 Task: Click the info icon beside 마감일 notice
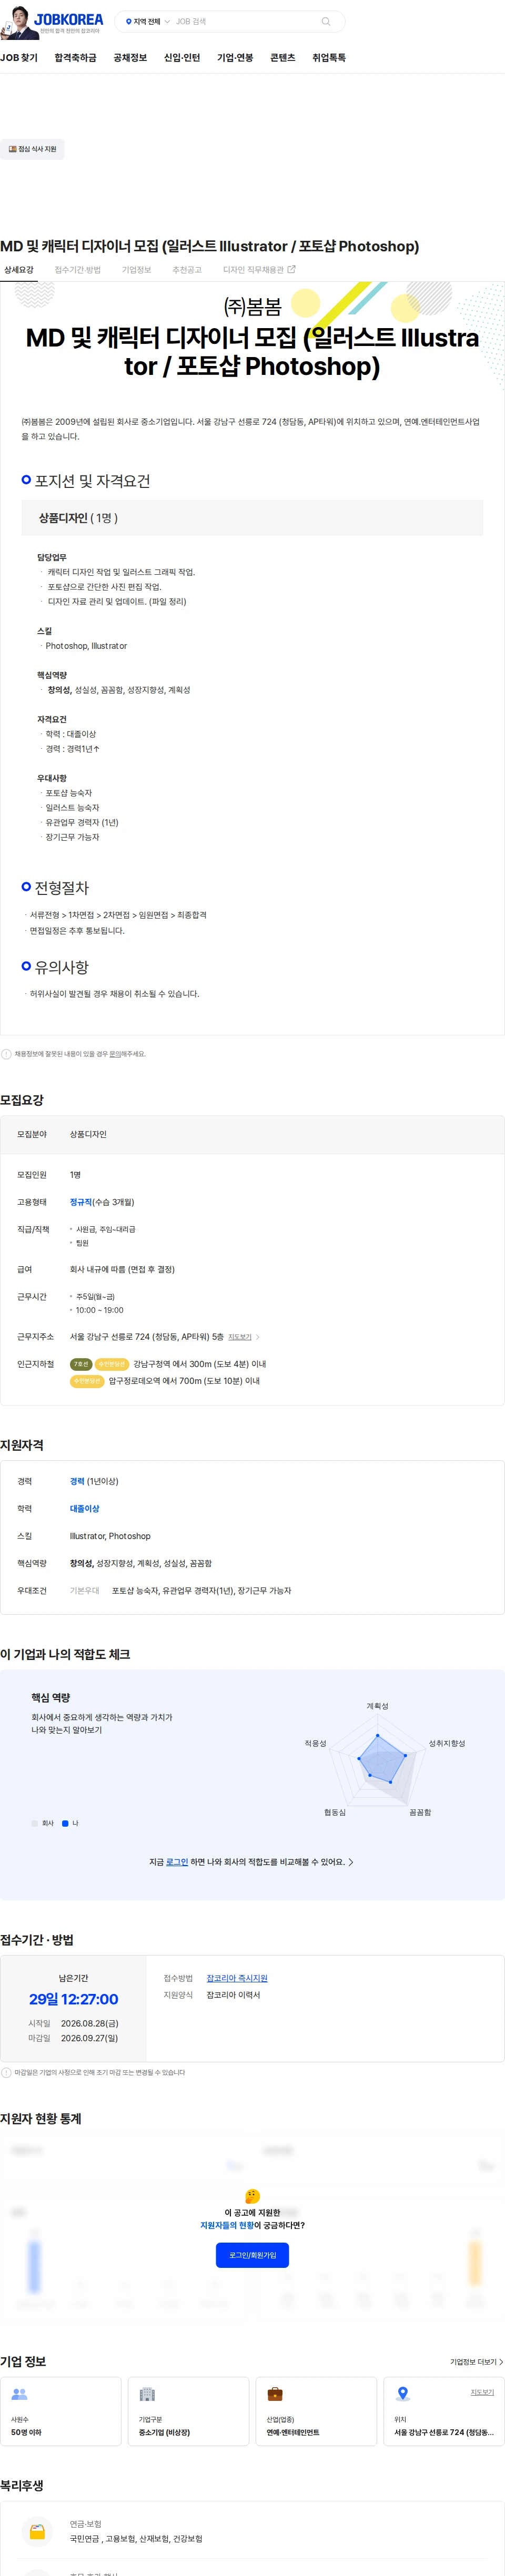click(x=6, y=2072)
